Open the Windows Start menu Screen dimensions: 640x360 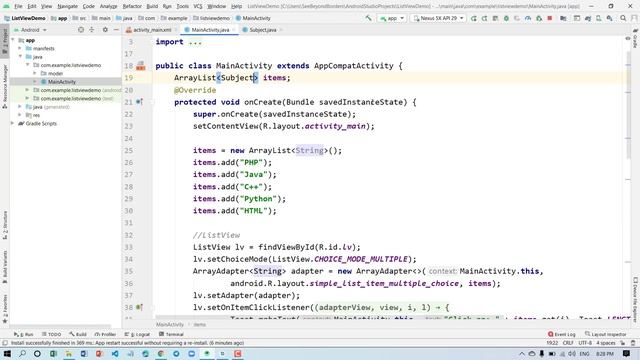[7, 353]
